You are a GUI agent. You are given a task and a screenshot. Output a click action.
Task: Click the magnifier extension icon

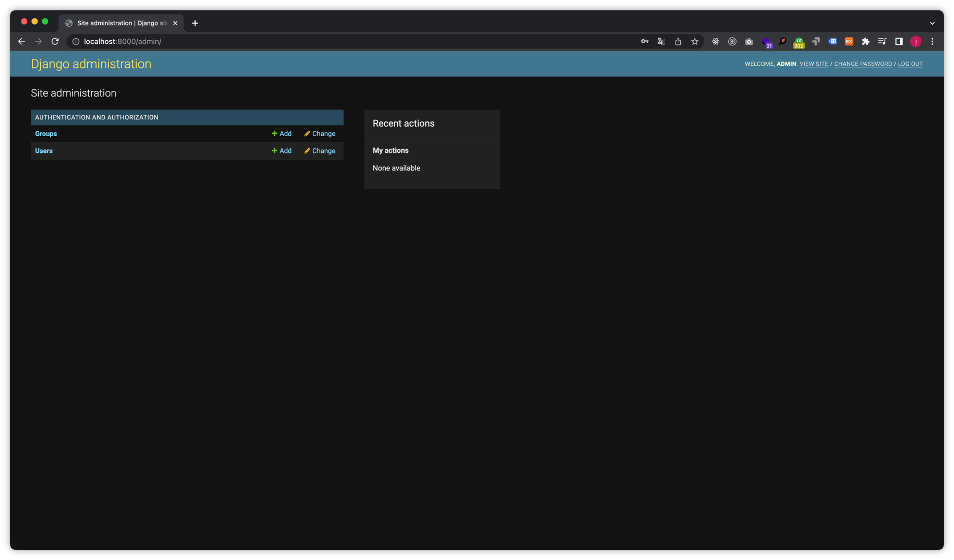[782, 41]
